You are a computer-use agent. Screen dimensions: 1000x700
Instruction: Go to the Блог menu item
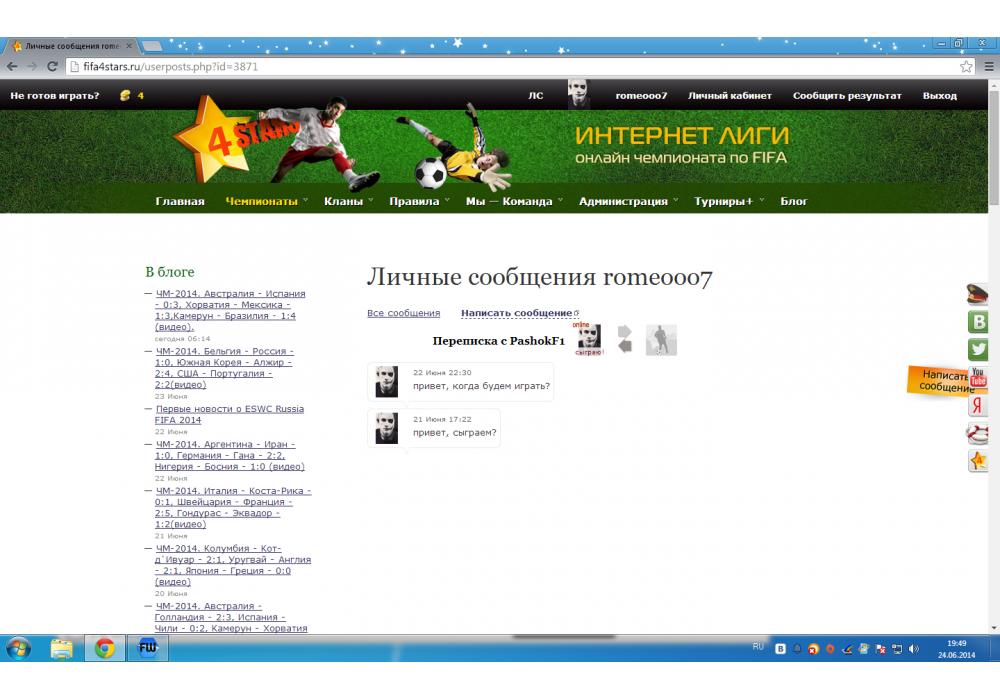click(x=794, y=201)
